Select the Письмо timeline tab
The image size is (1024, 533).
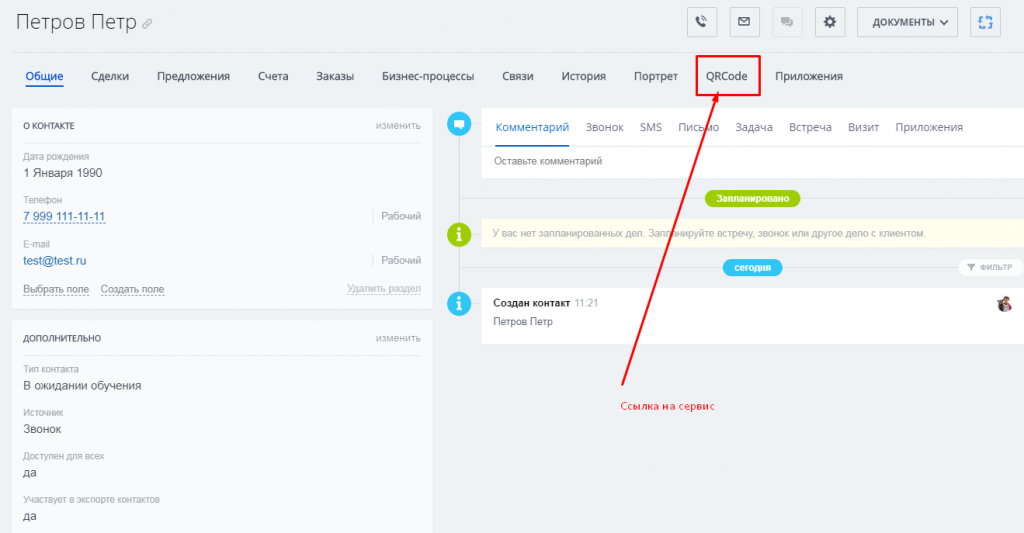pos(698,127)
